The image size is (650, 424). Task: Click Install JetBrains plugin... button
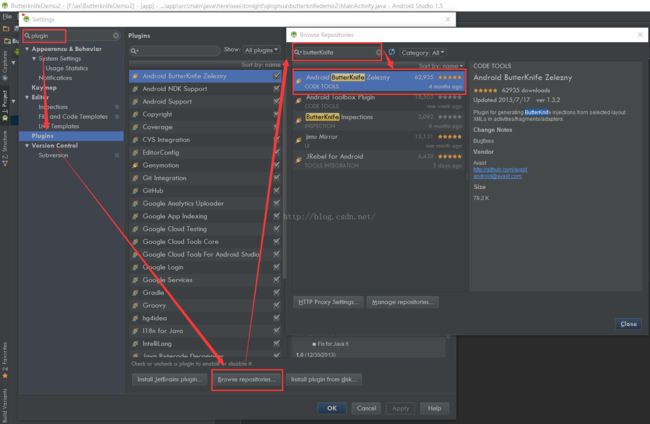click(x=170, y=380)
